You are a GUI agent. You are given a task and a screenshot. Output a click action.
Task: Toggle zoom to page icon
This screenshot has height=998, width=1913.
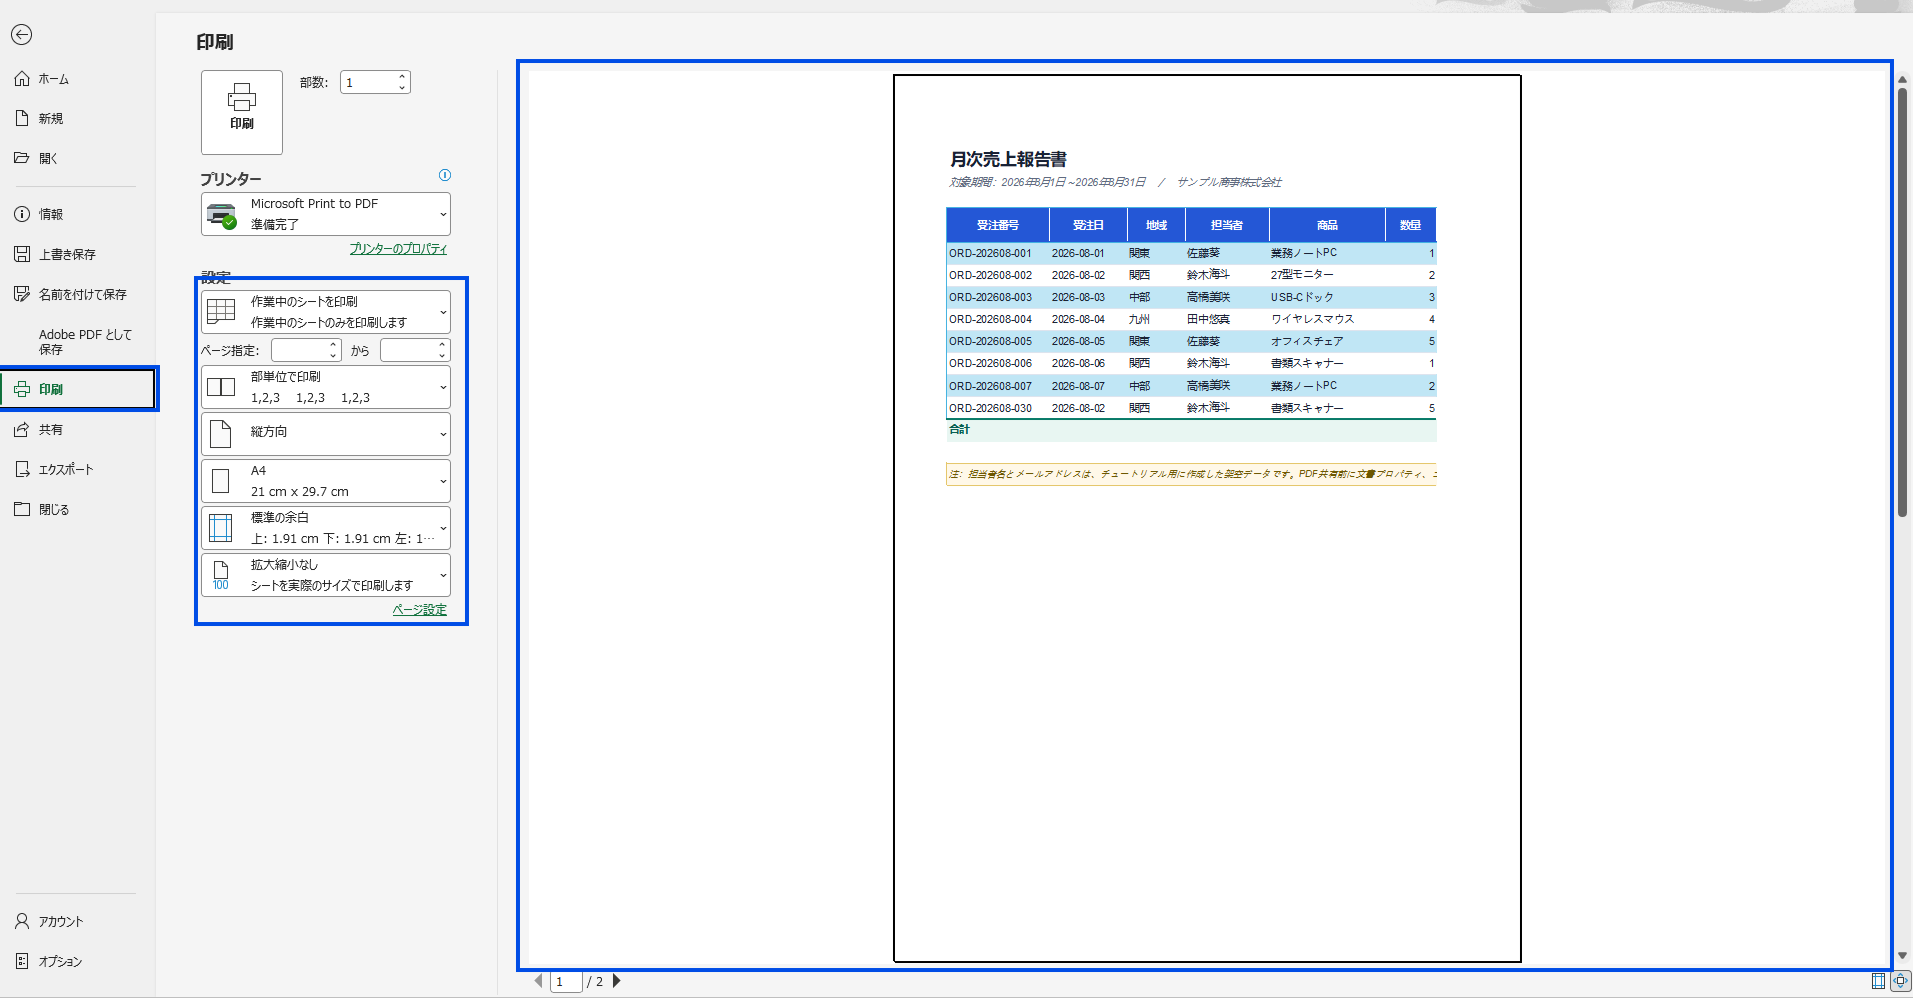tap(1900, 981)
